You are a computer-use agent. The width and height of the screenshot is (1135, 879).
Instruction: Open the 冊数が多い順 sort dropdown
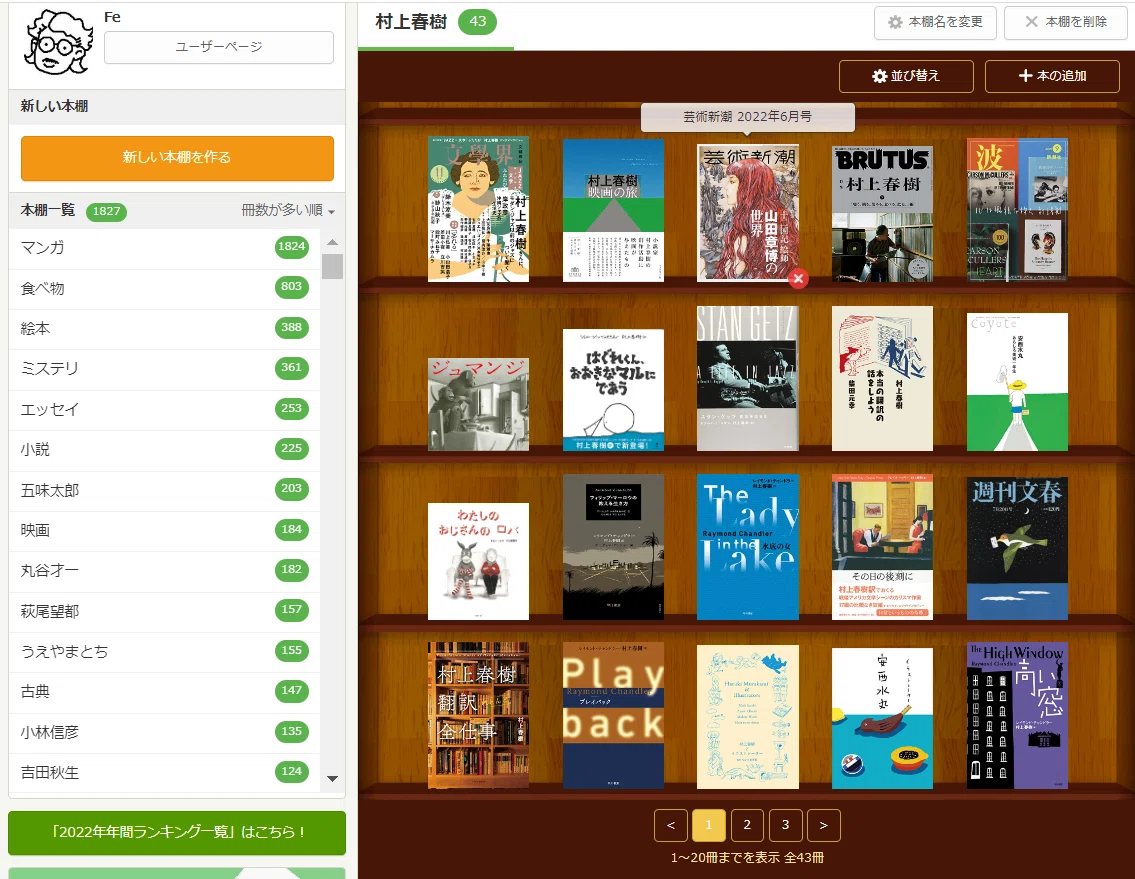point(287,211)
